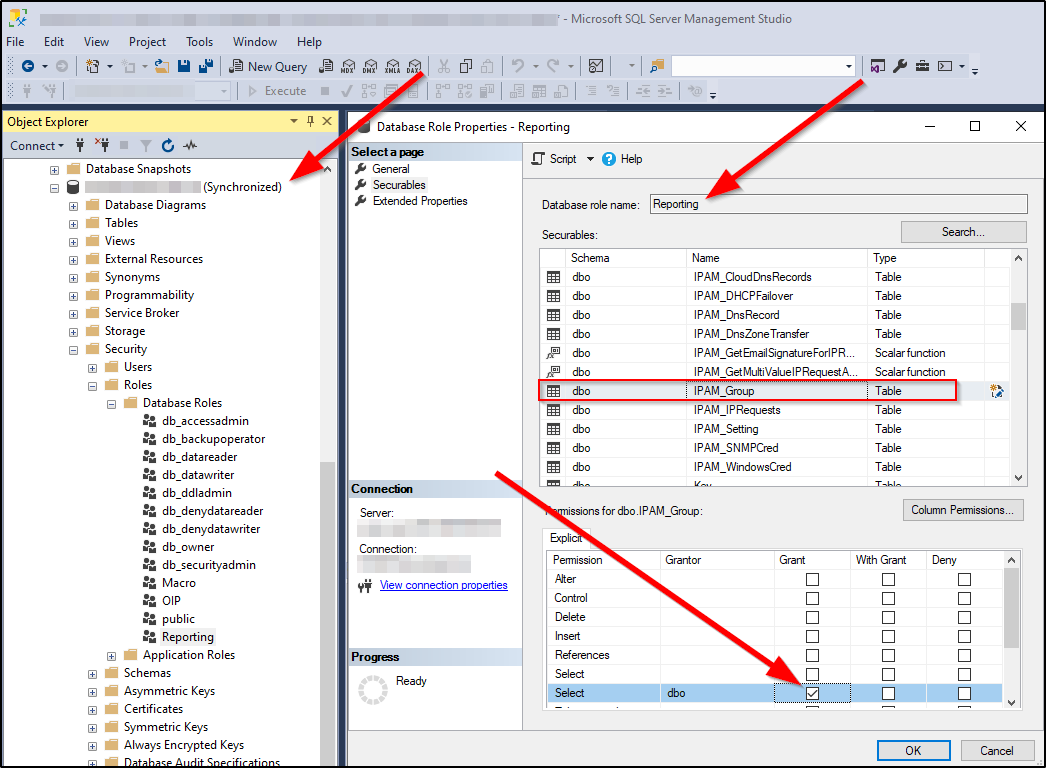Image resolution: width=1046 pixels, height=768 pixels.
Task: Expand the Application Roles folder
Action: tap(111, 657)
